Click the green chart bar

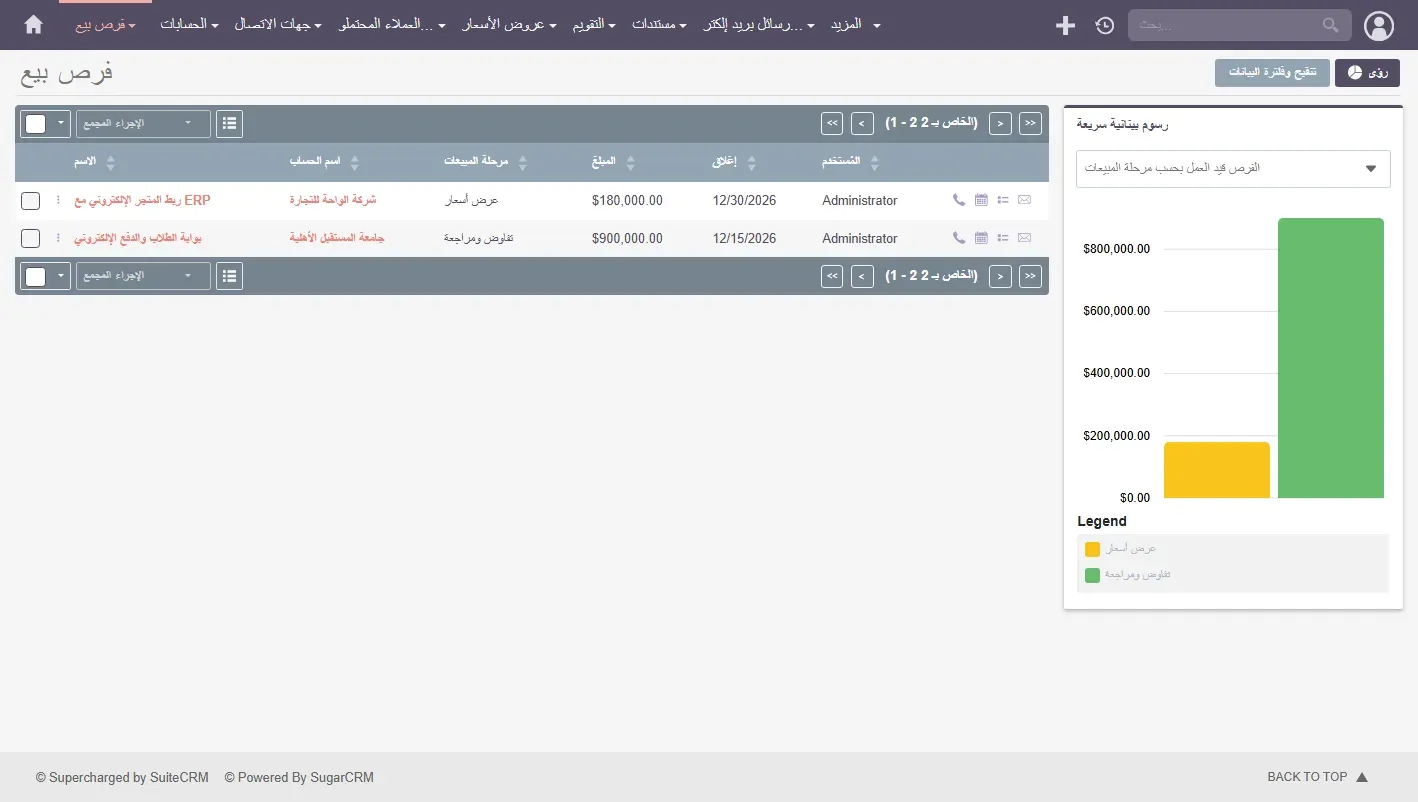point(1331,358)
